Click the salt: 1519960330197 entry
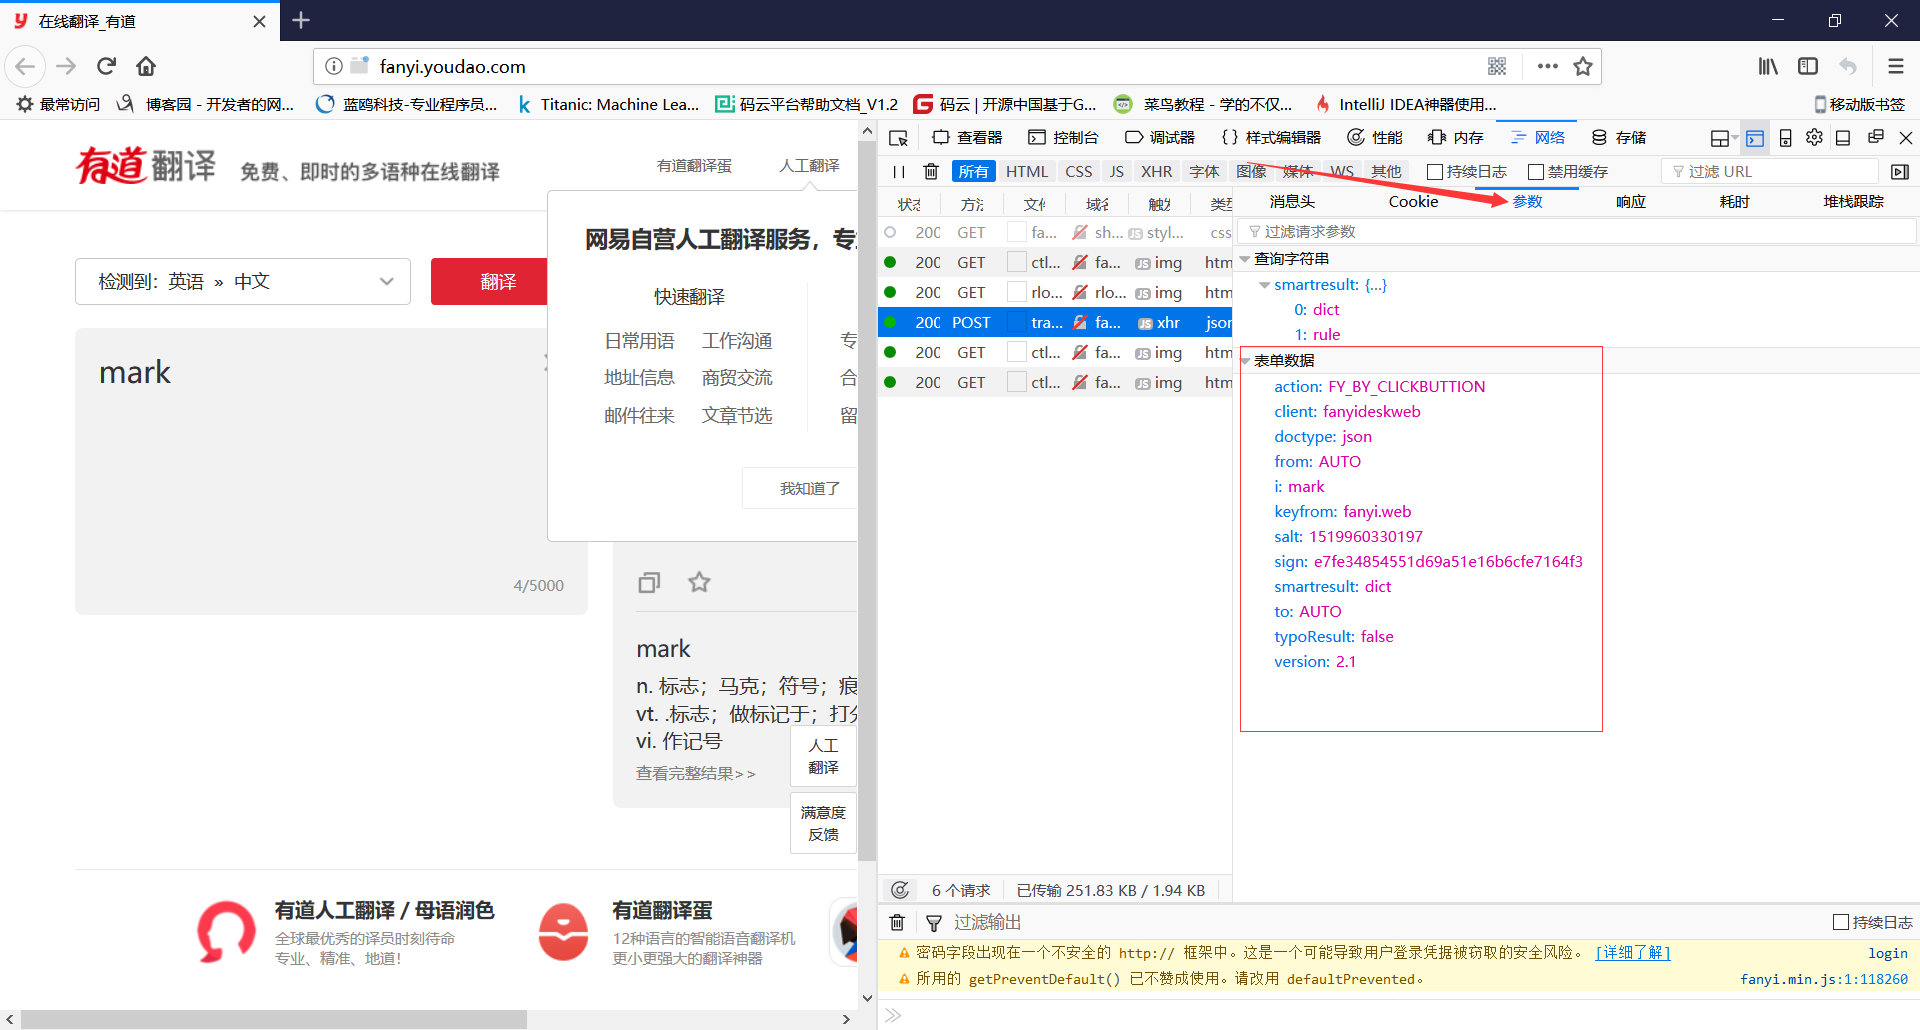1920x1030 pixels. coord(1348,537)
